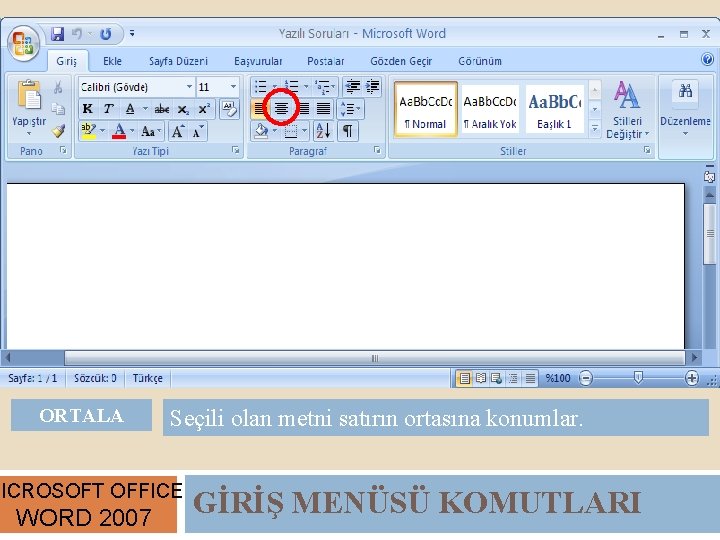
Task: Redo the last action
Action: tap(106, 34)
